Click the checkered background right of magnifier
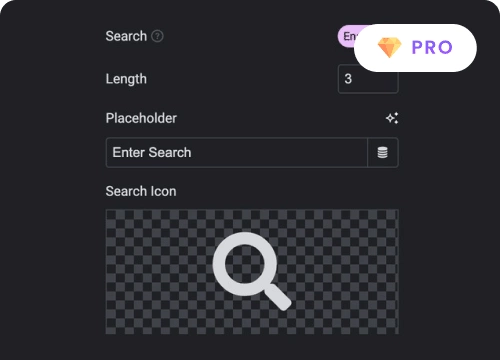The width and height of the screenshot is (500, 360). (x=345, y=272)
